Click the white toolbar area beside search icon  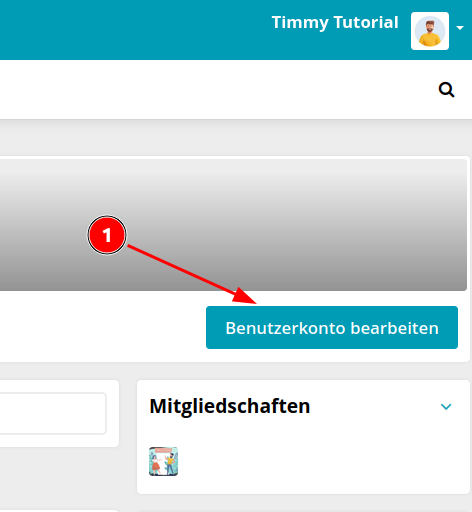tap(217, 90)
